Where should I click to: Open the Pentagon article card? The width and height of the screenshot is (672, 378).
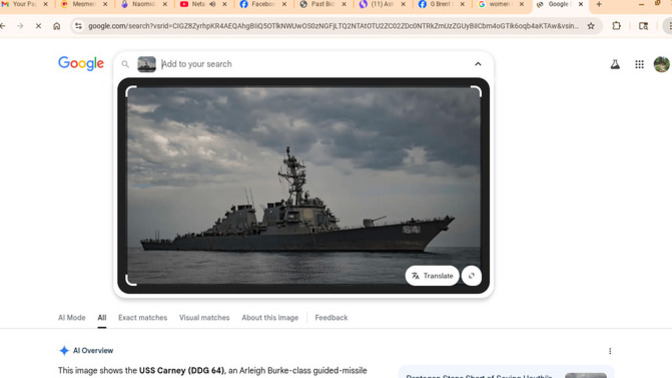[x=506, y=373]
